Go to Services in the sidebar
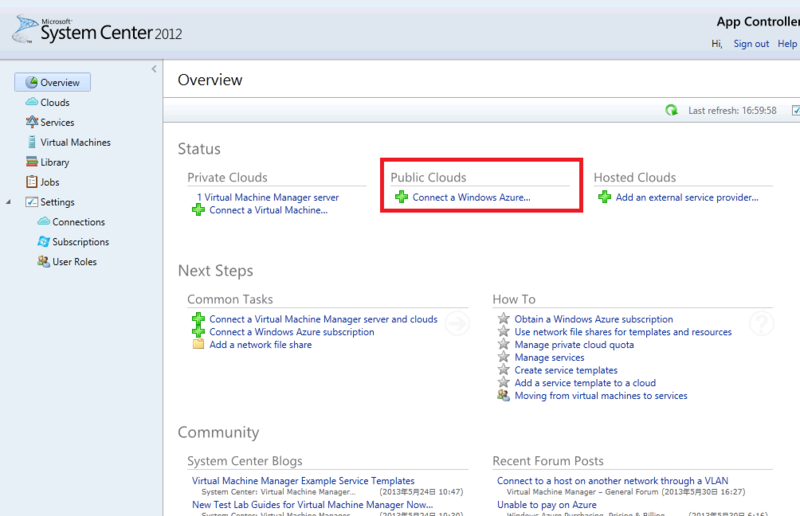Image resolution: width=800 pixels, height=516 pixels. click(57, 122)
